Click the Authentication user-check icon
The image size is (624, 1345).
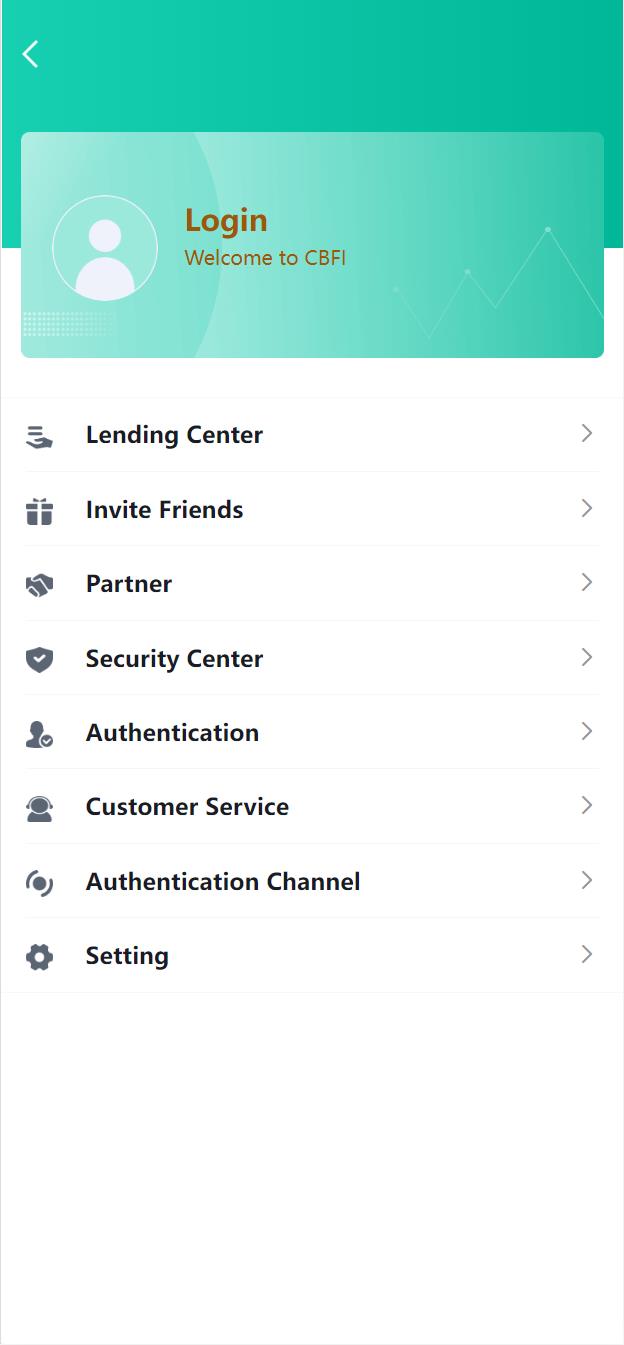(39, 734)
